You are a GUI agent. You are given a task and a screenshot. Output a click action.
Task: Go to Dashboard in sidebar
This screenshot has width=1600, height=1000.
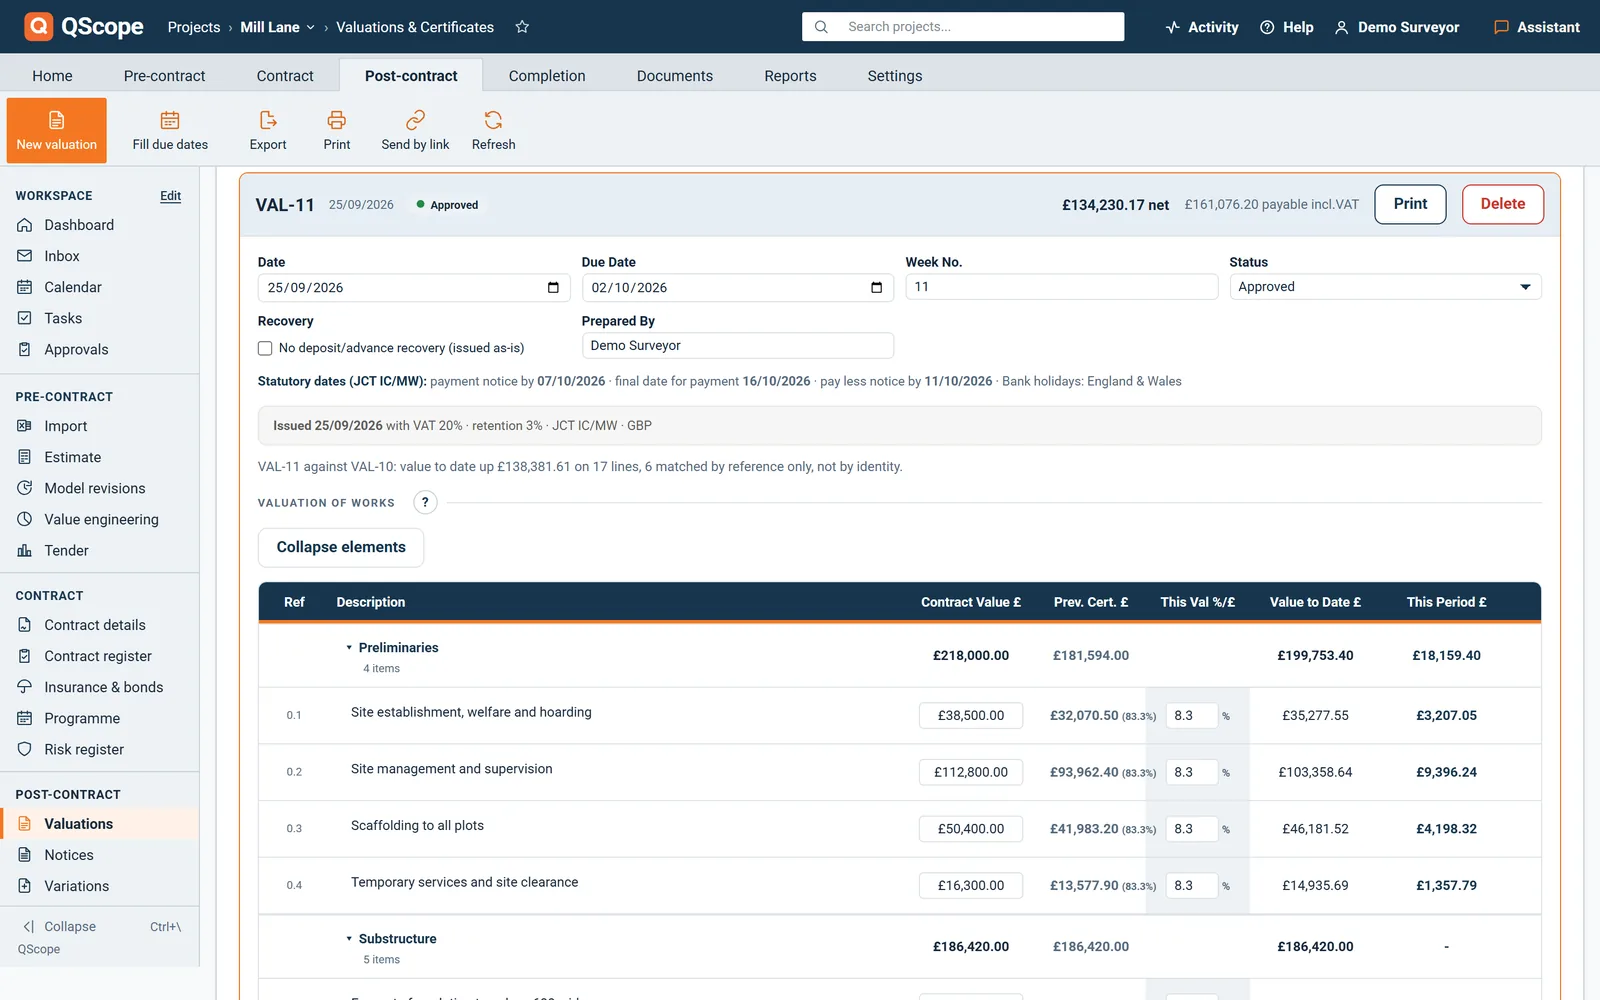click(79, 225)
